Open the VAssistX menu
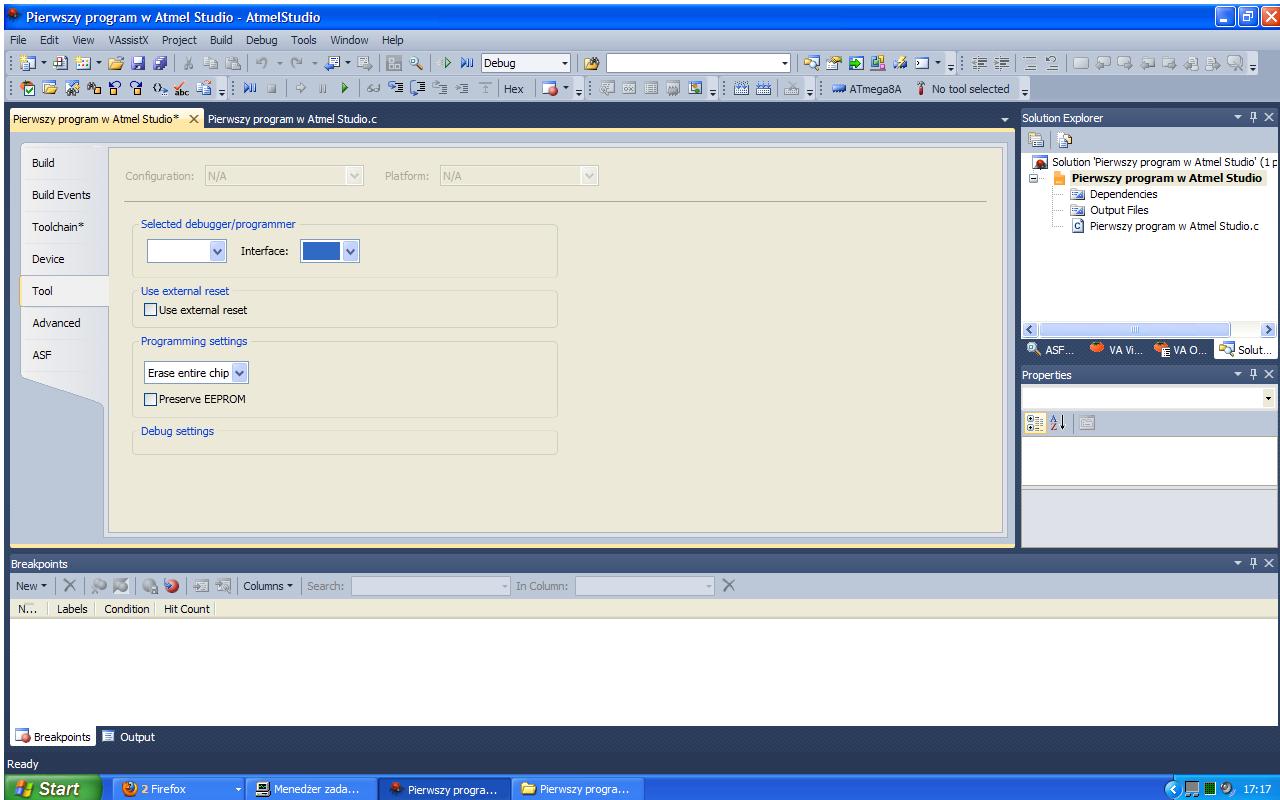Viewport: 1280px width, 800px height. (129, 40)
